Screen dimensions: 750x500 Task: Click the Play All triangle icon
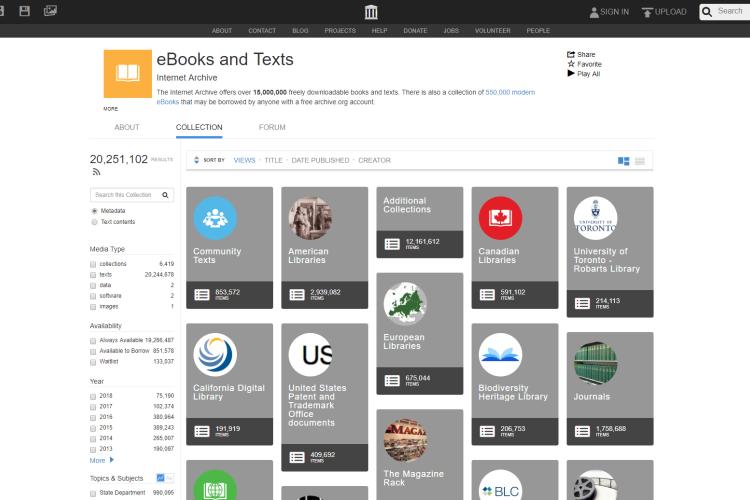[x=571, y=73]
